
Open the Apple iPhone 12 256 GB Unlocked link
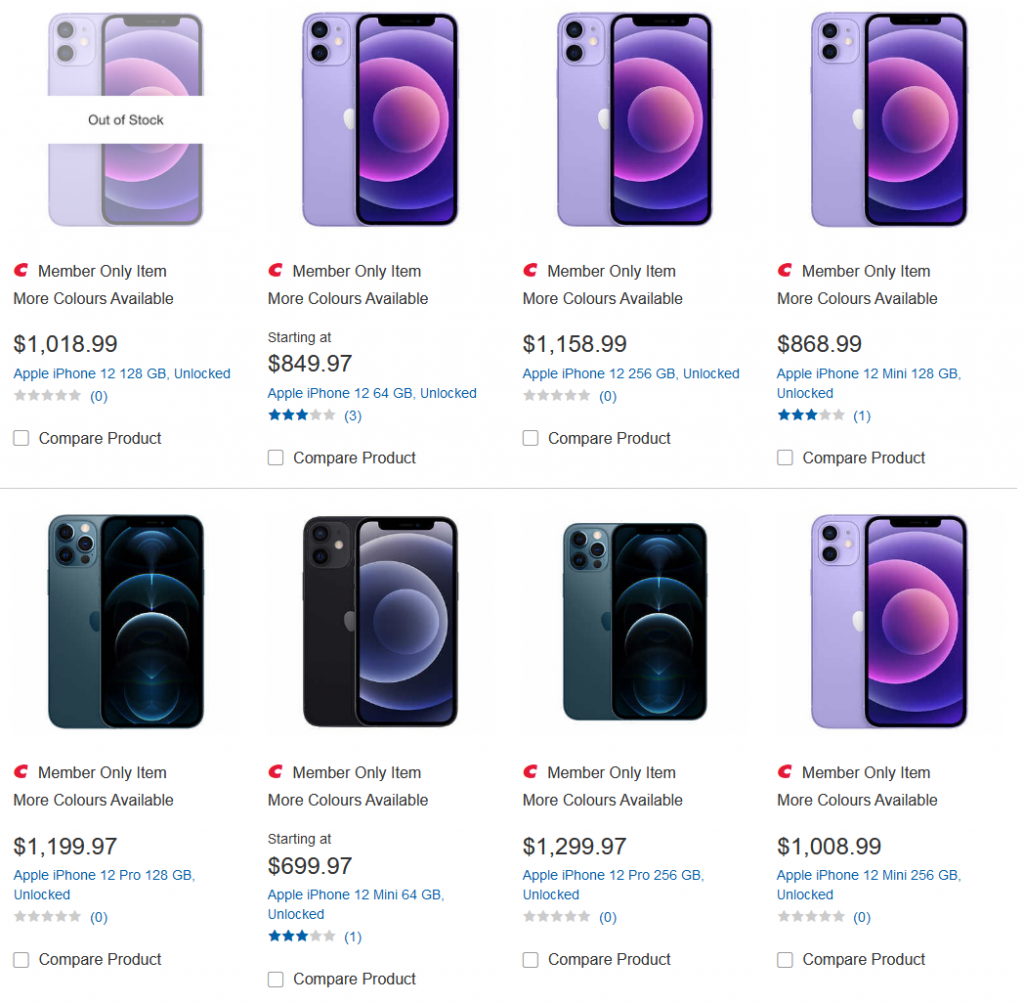630,373
